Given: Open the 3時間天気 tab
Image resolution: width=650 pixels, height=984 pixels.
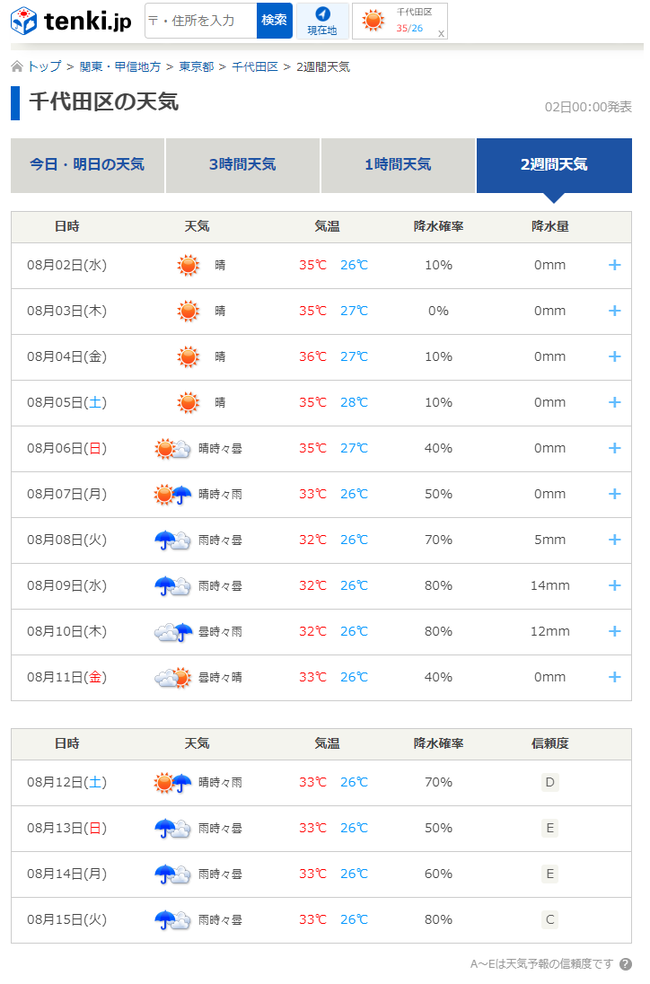Looking at the screenshot, I should pos(242,165).
